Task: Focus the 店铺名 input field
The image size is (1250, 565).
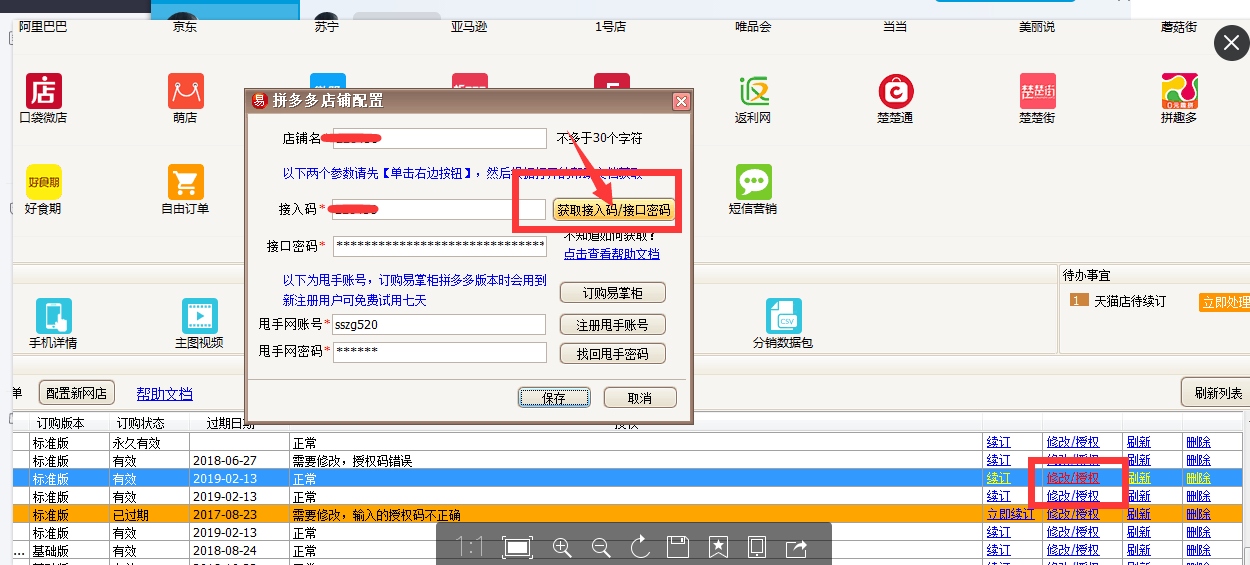Action: pyautogui.click(x=440, y=138)
